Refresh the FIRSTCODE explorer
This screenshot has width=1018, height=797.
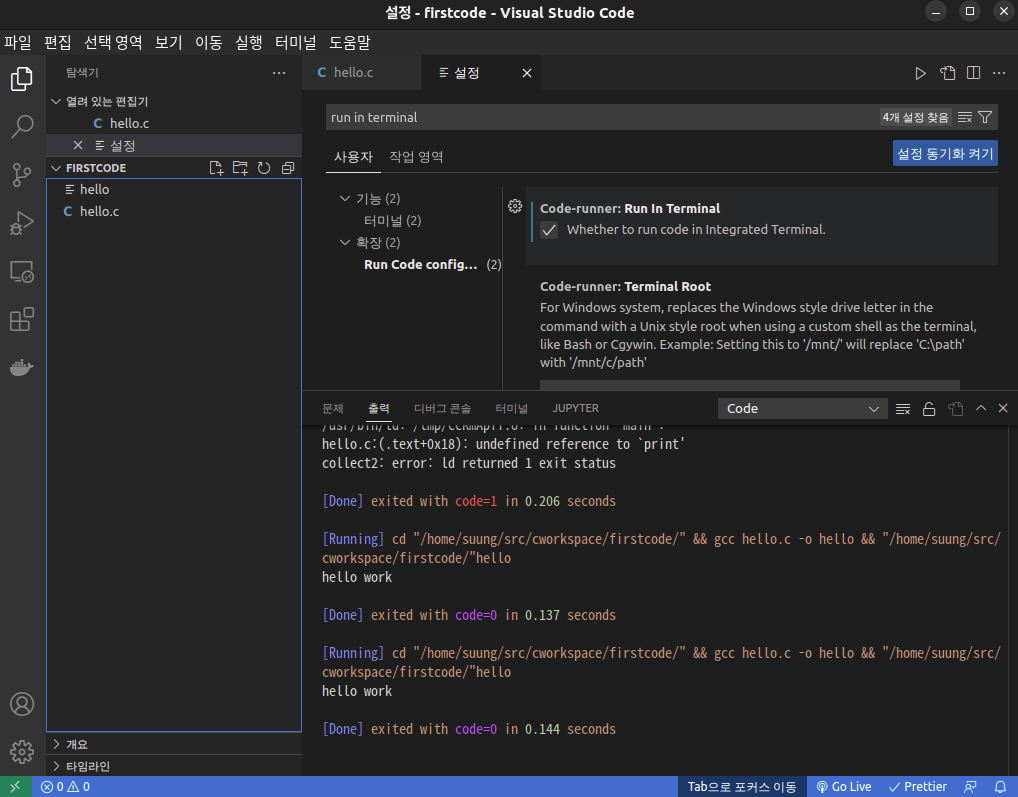click(264, 168)
